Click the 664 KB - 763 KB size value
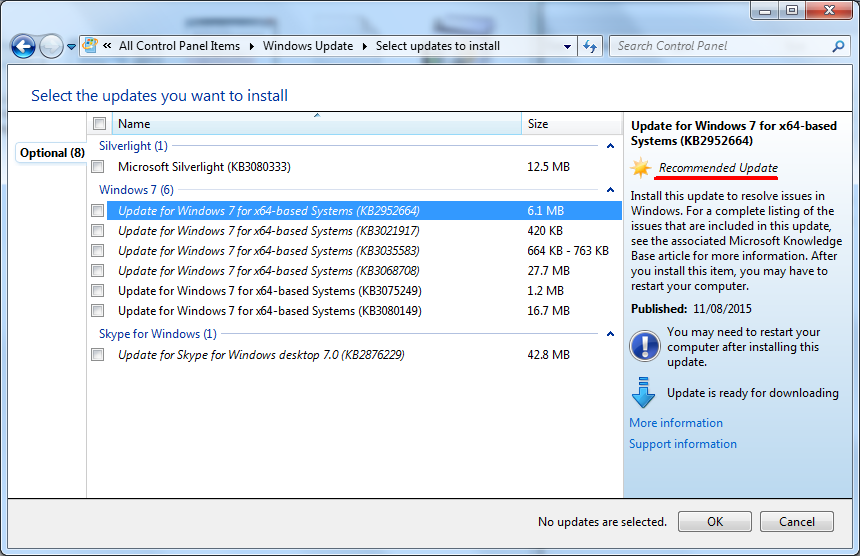This screenshot has width=860, height=556. [568, 251]
